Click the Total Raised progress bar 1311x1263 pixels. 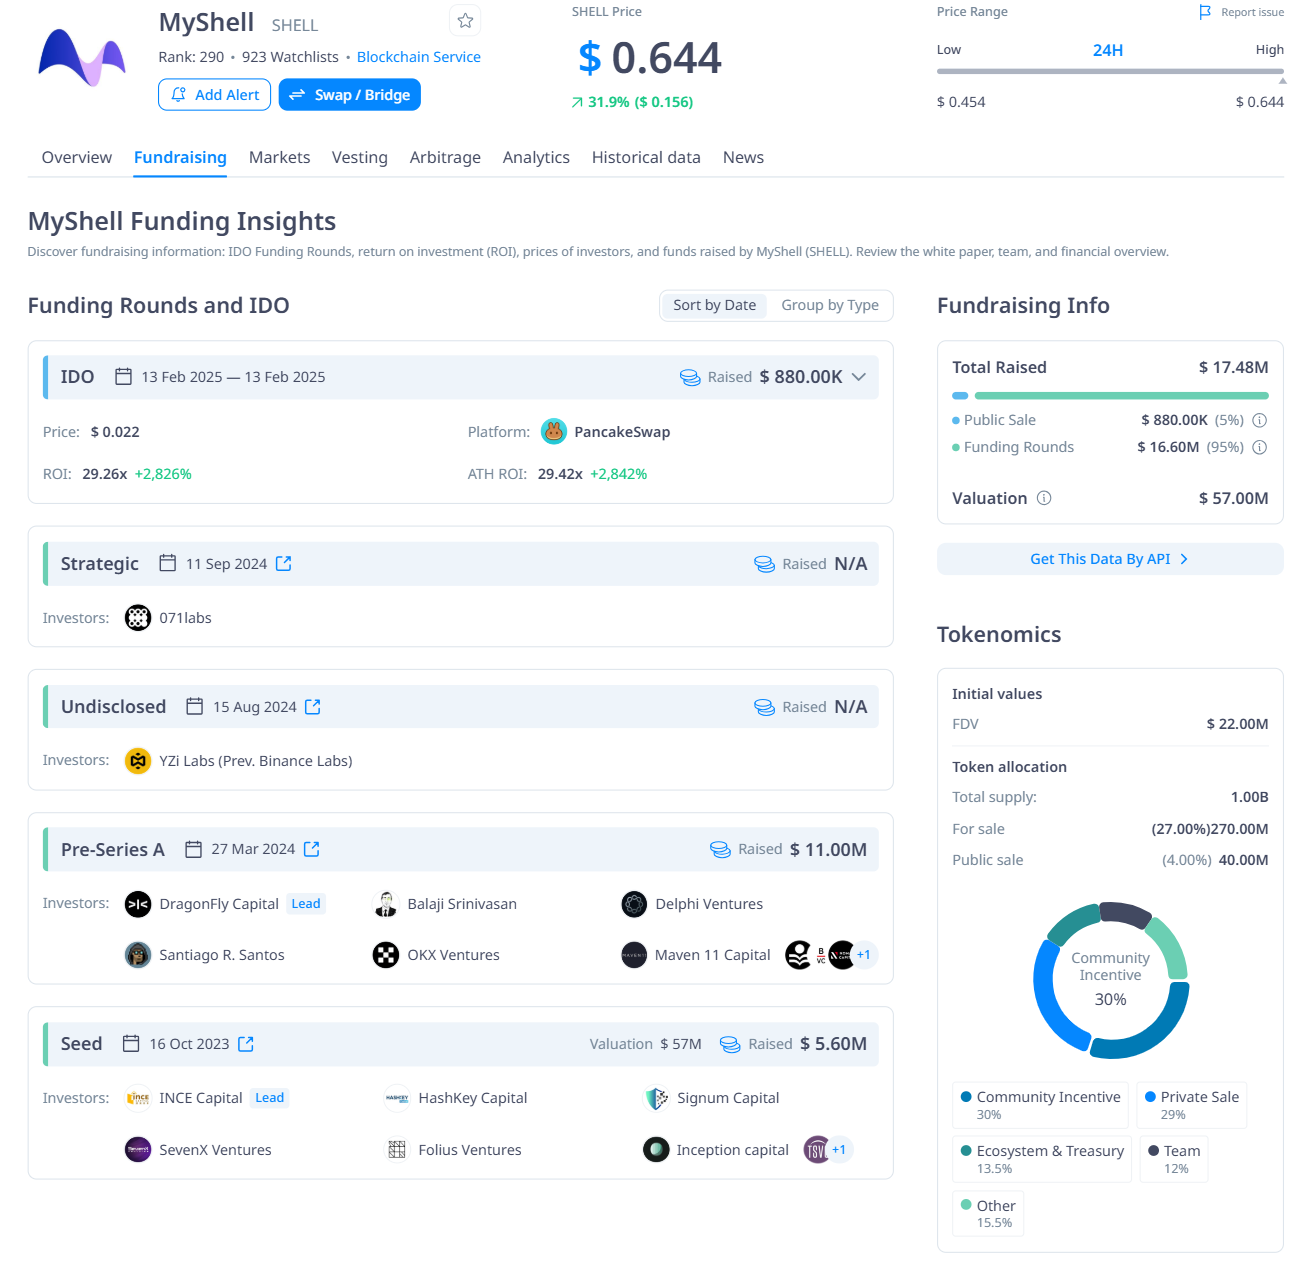point(1110,396)
